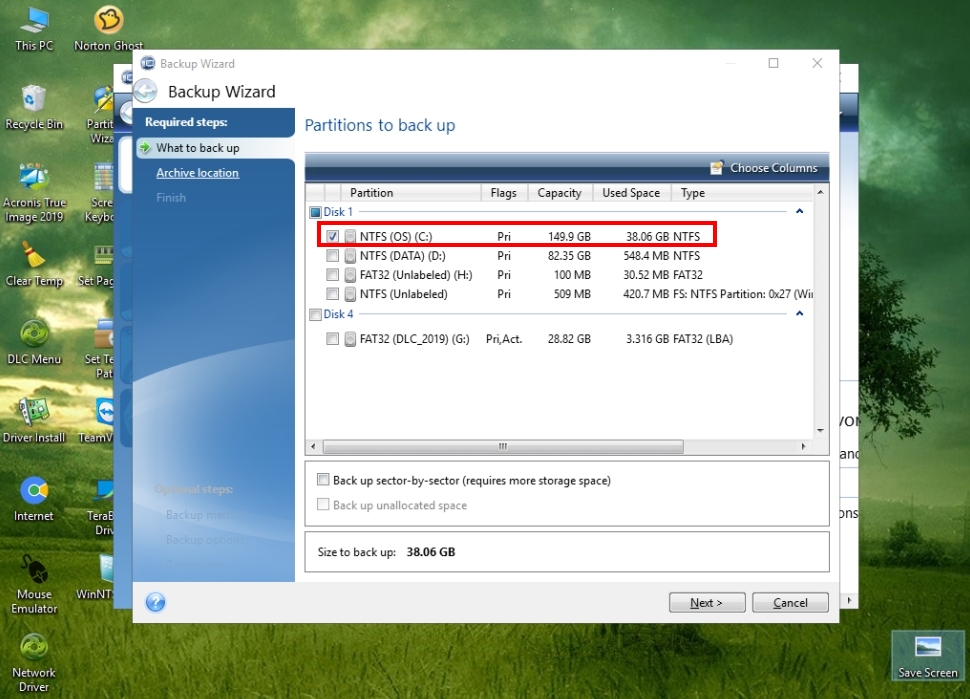Collapse the Disk 1 partition group
Viewport: 970px width, 699px height.
click(x=799, y=212)
